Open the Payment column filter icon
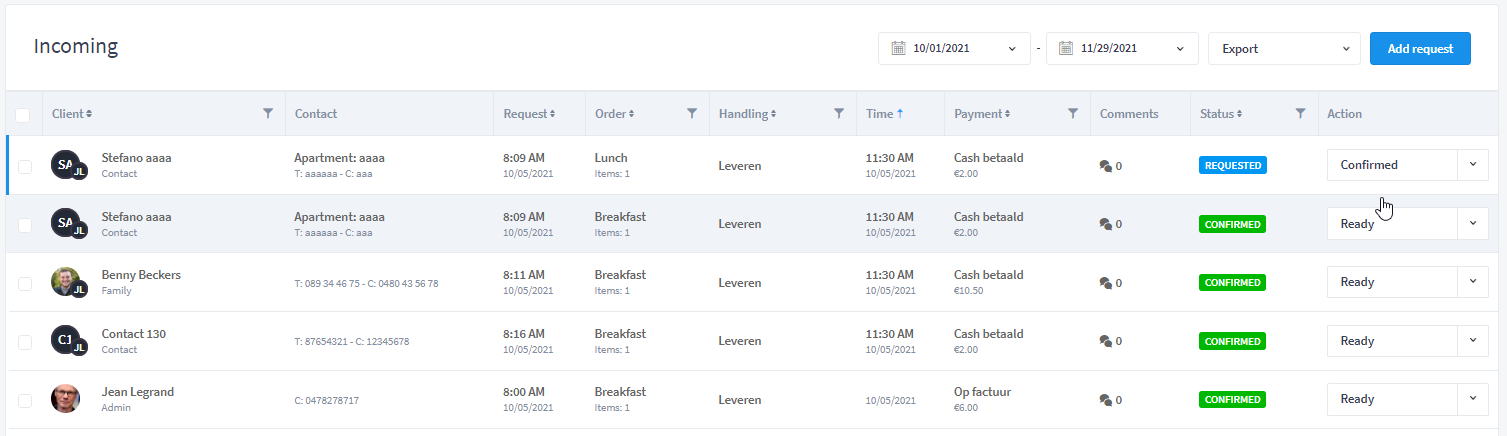The image size is (1507, 436). (1072, 114)
